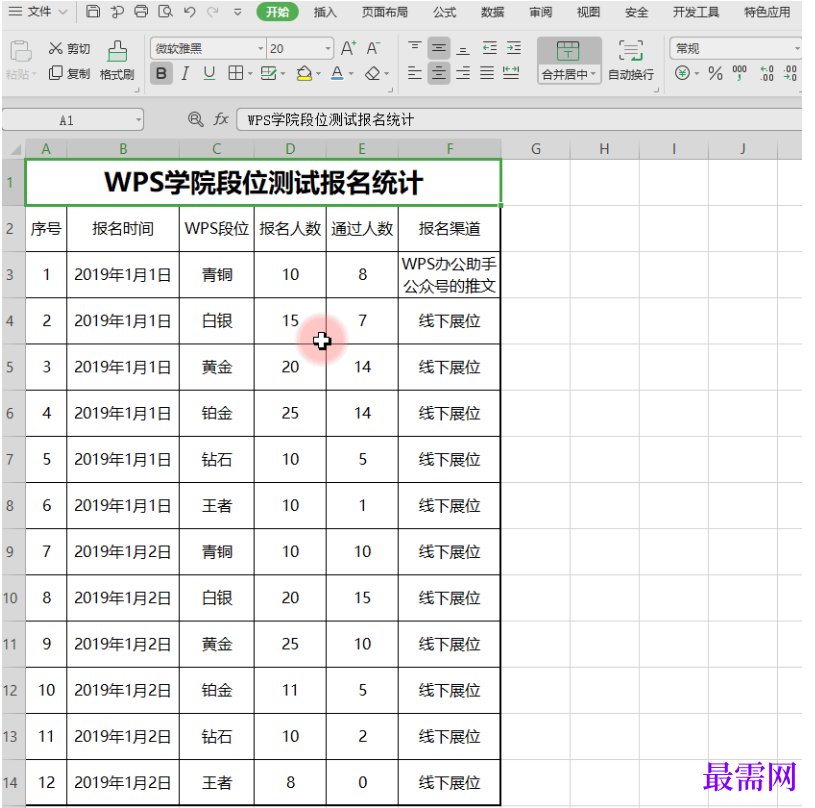The image size is (815, 808).
Task: Select the Format Painter (格式刷)
Action: pos(117,61)
